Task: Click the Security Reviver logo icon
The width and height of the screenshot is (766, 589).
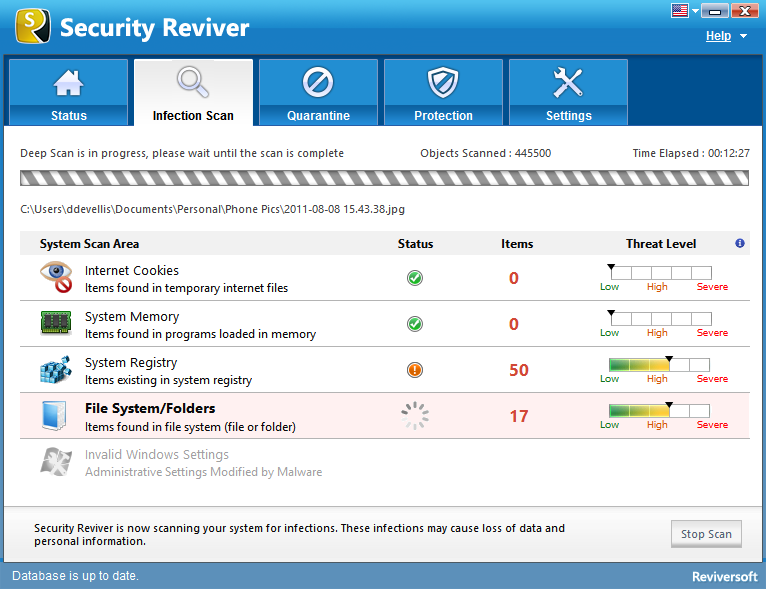Action: click(33, 26)
